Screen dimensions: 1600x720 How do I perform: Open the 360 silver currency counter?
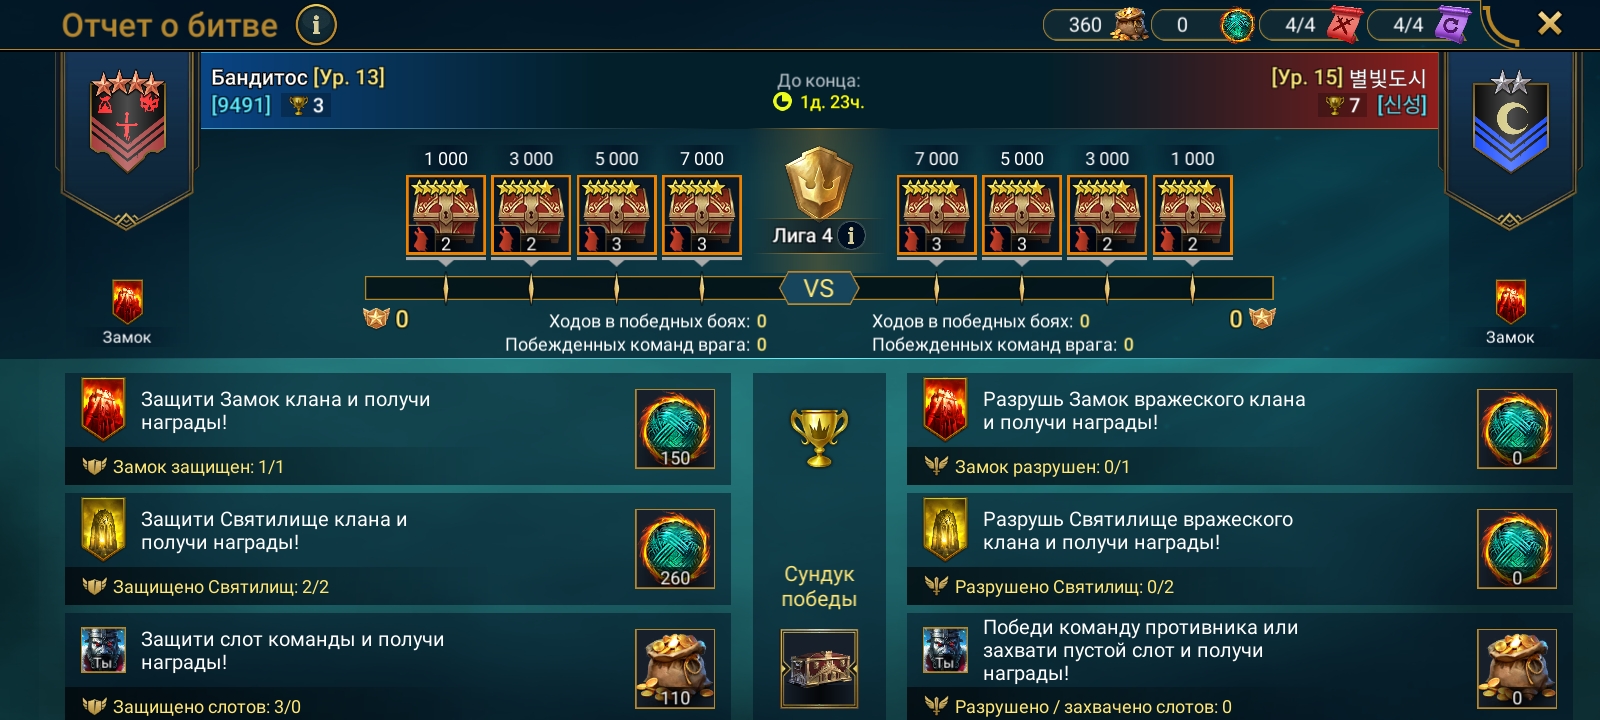point(1096,25)
